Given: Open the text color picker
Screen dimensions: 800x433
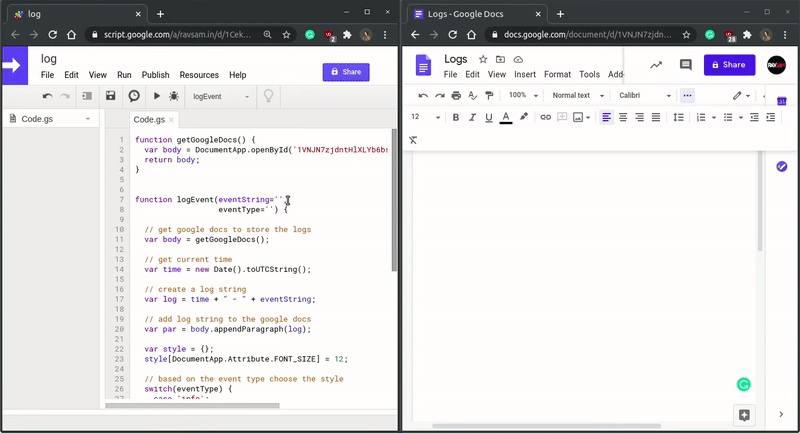Looking at the screenshot, I should pos(506,117).
